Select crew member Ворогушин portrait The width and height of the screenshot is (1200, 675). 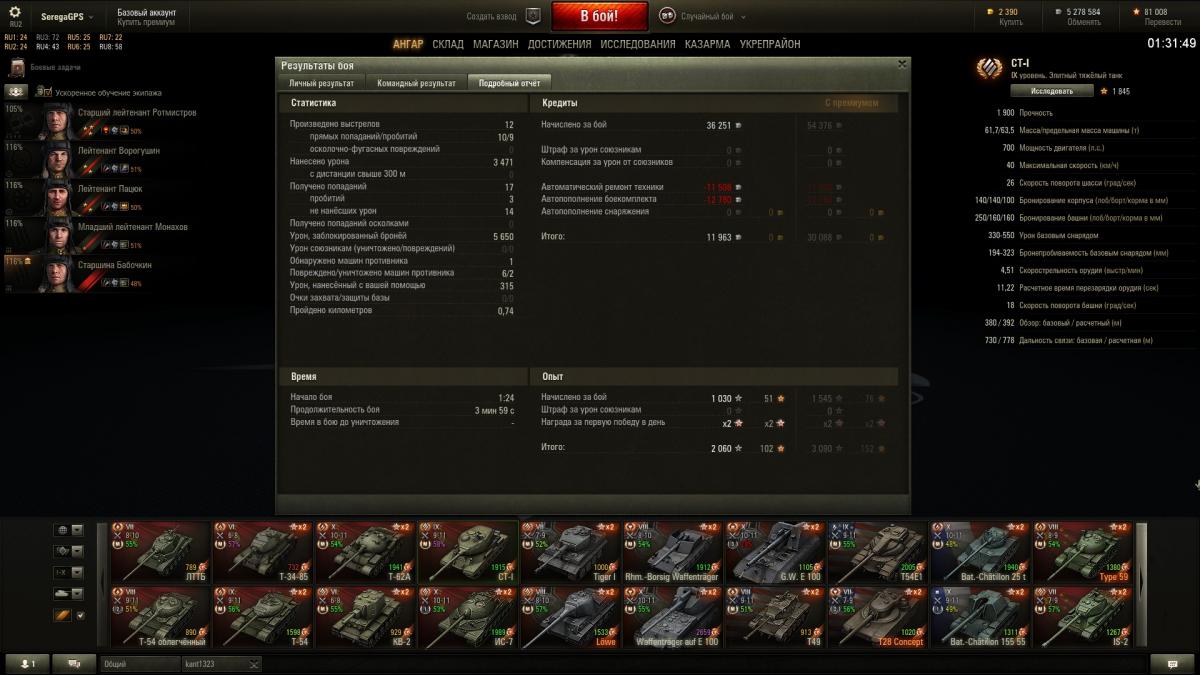[56, 158]
